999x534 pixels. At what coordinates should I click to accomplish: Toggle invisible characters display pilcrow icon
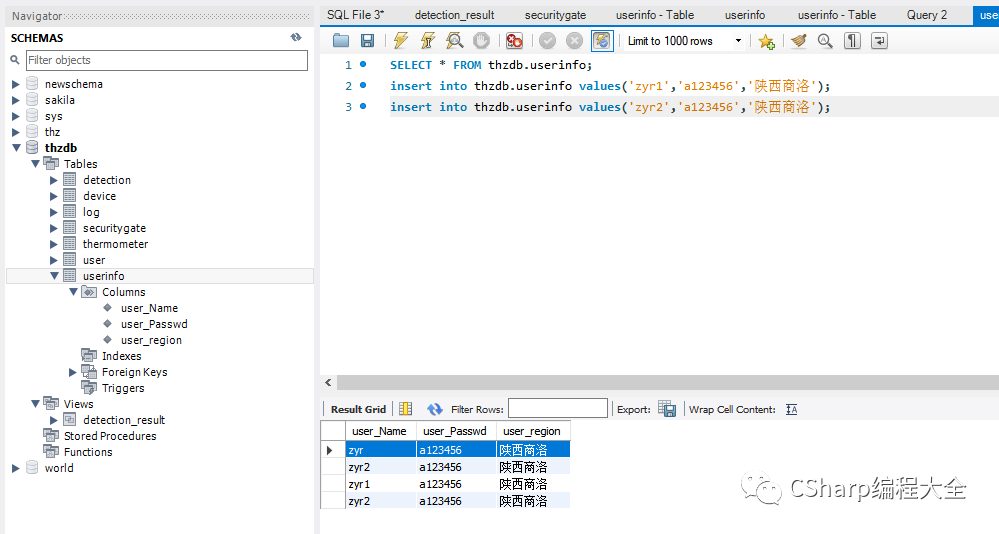coord(852,41)
